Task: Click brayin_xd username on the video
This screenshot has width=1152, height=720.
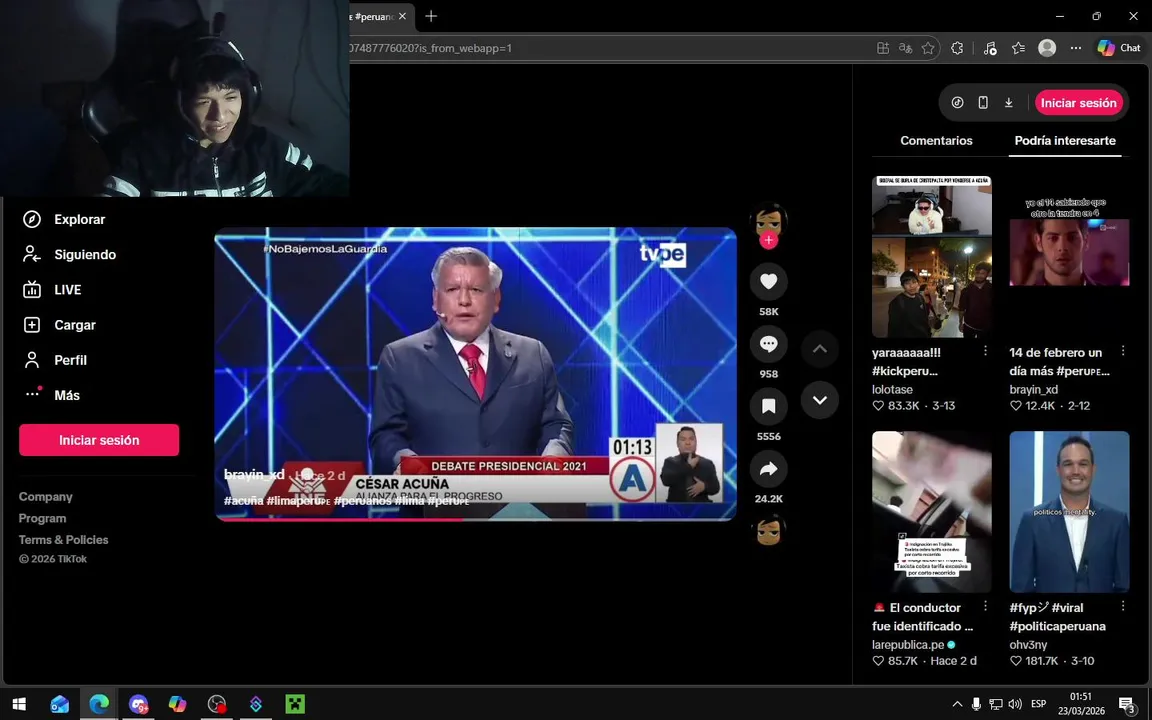Action: 254,475
